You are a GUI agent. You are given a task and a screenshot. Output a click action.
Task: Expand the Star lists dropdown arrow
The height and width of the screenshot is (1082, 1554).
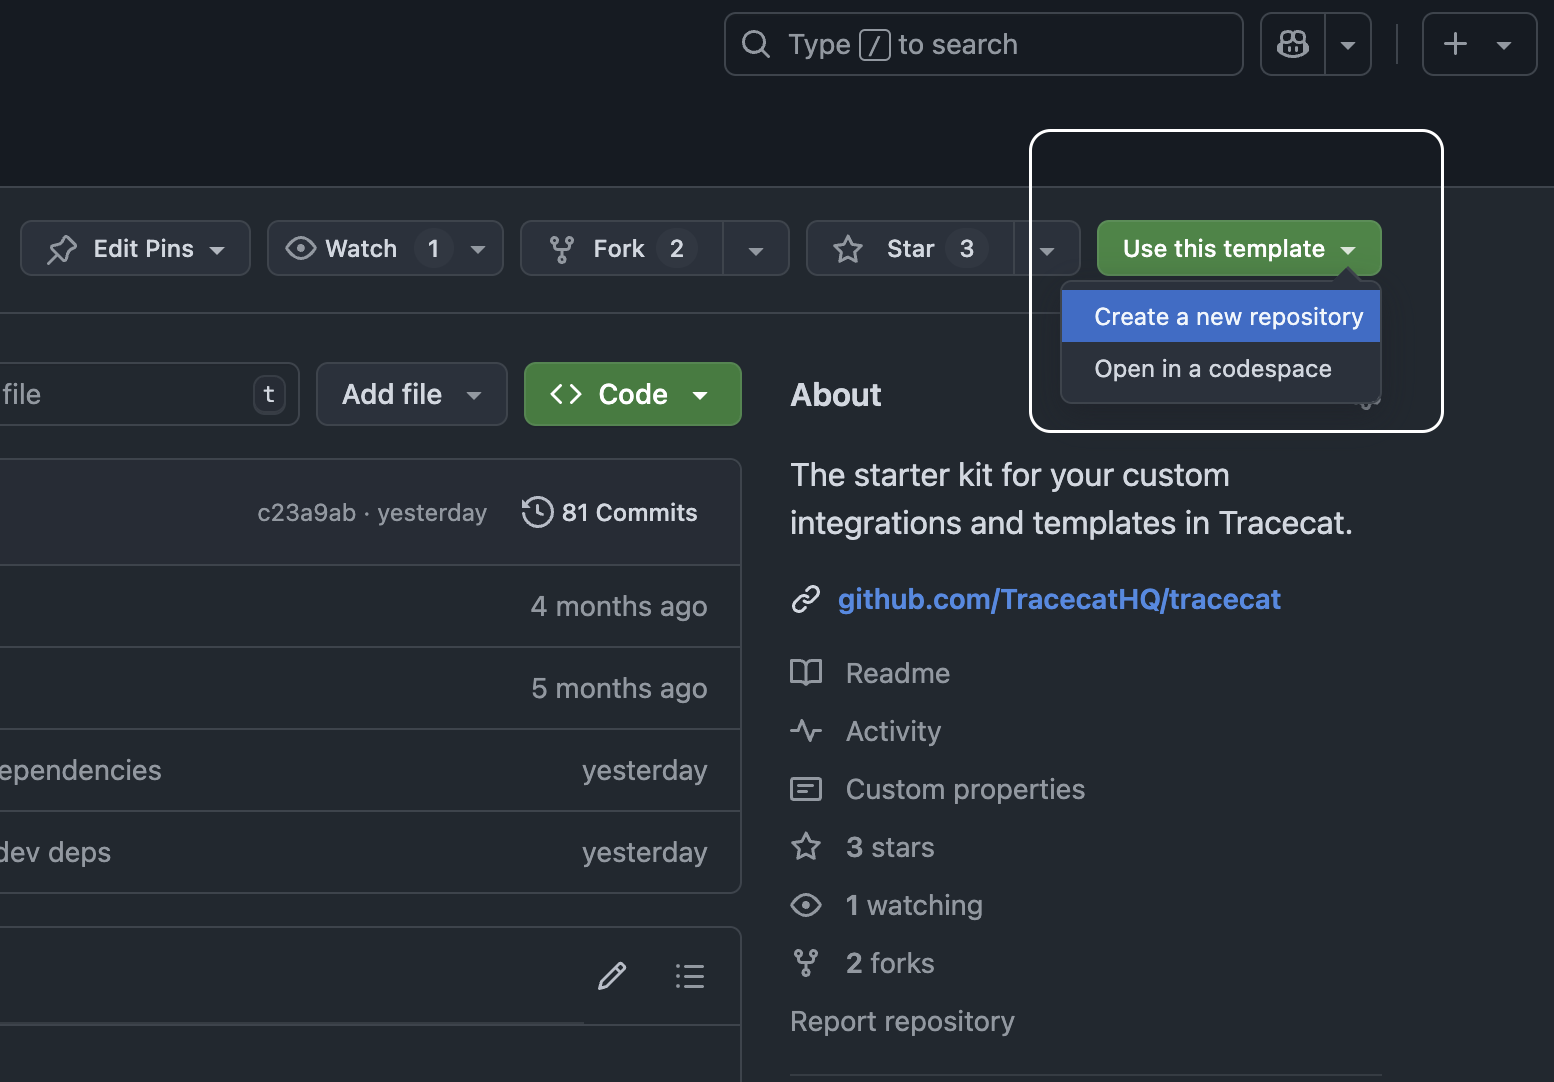(x=1047, y=250)
